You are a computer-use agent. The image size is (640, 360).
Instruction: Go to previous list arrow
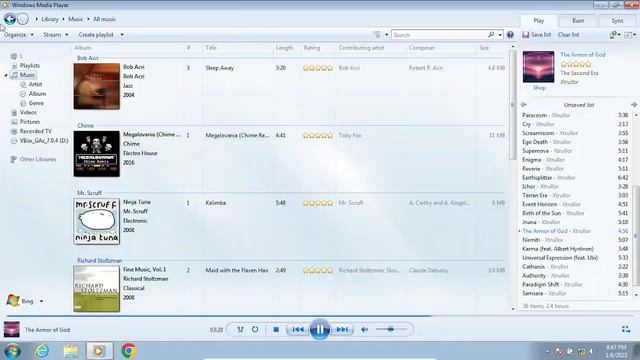click(524, 105)
